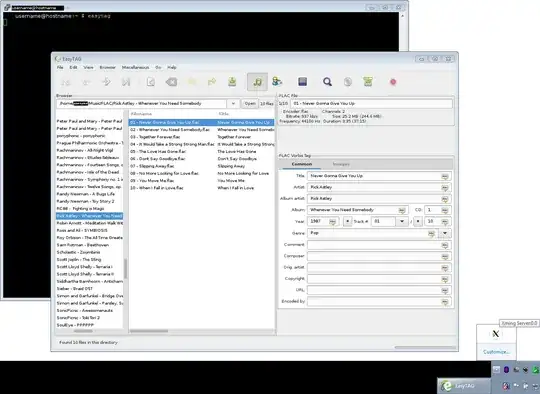
Task: Expand the browser path dropdown
Action: tap(233, 104)
